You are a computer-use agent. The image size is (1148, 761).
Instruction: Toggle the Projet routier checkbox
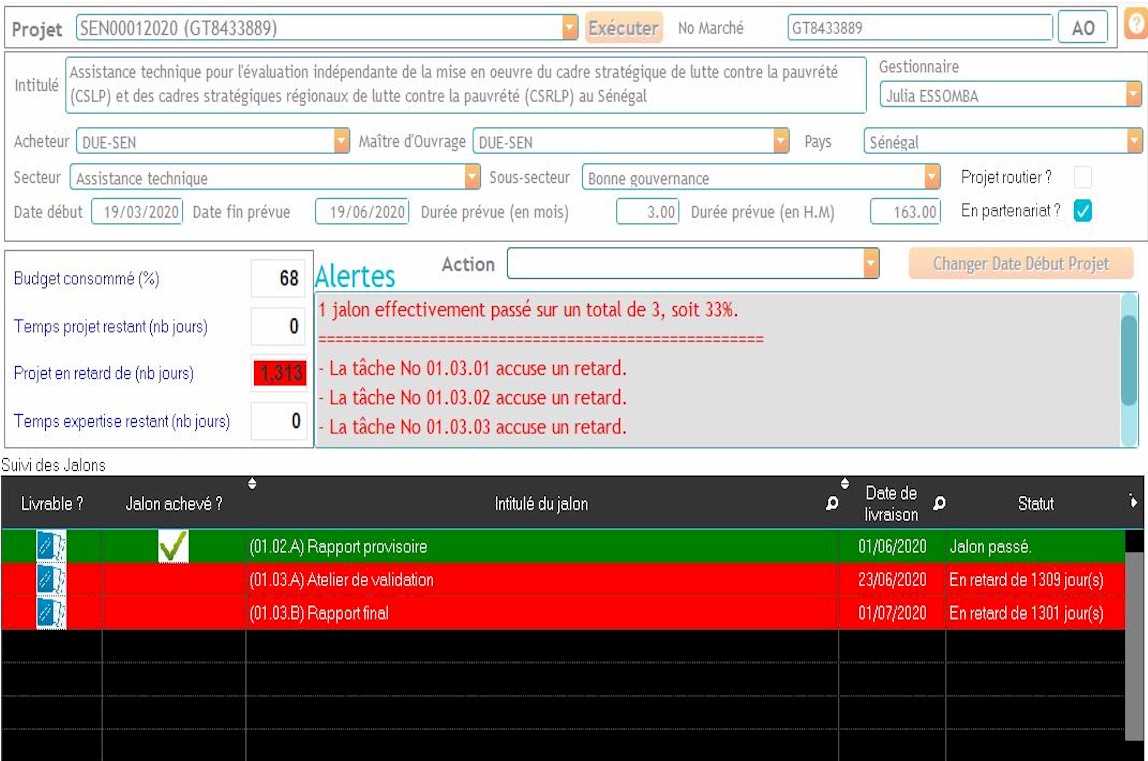coord(1082,178)
